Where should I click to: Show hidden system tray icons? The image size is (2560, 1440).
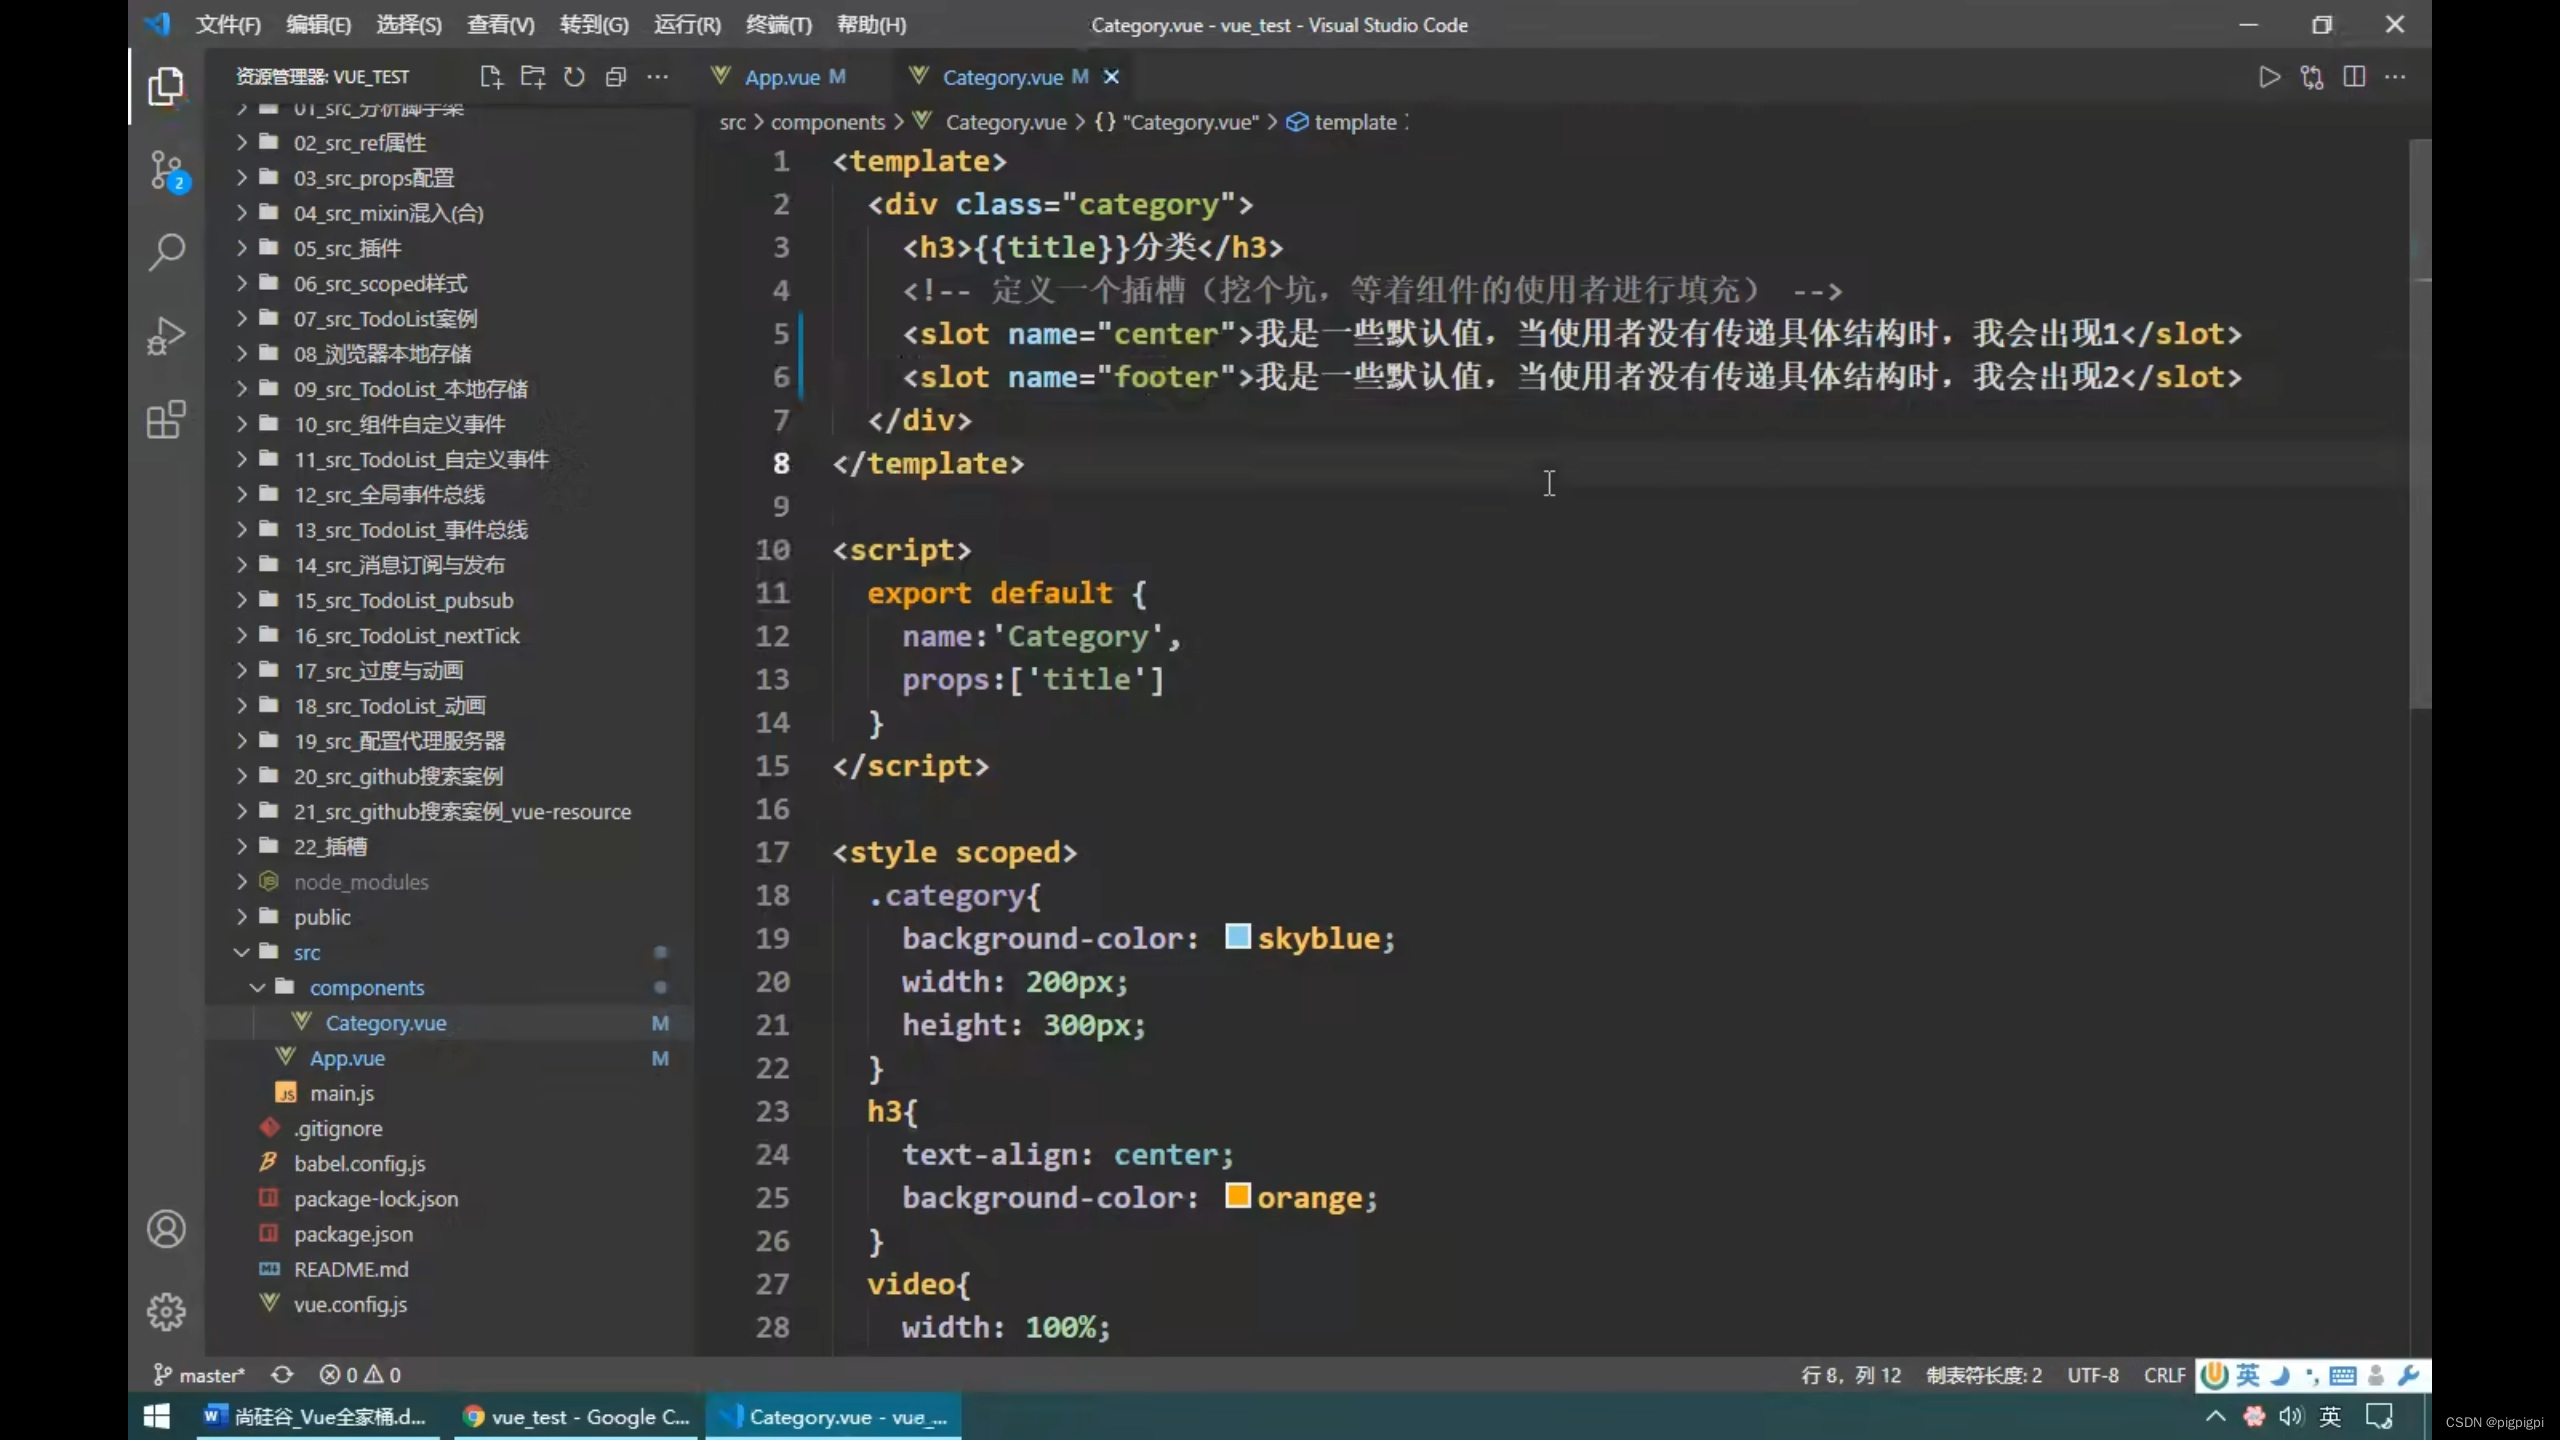(2216, 1416)
